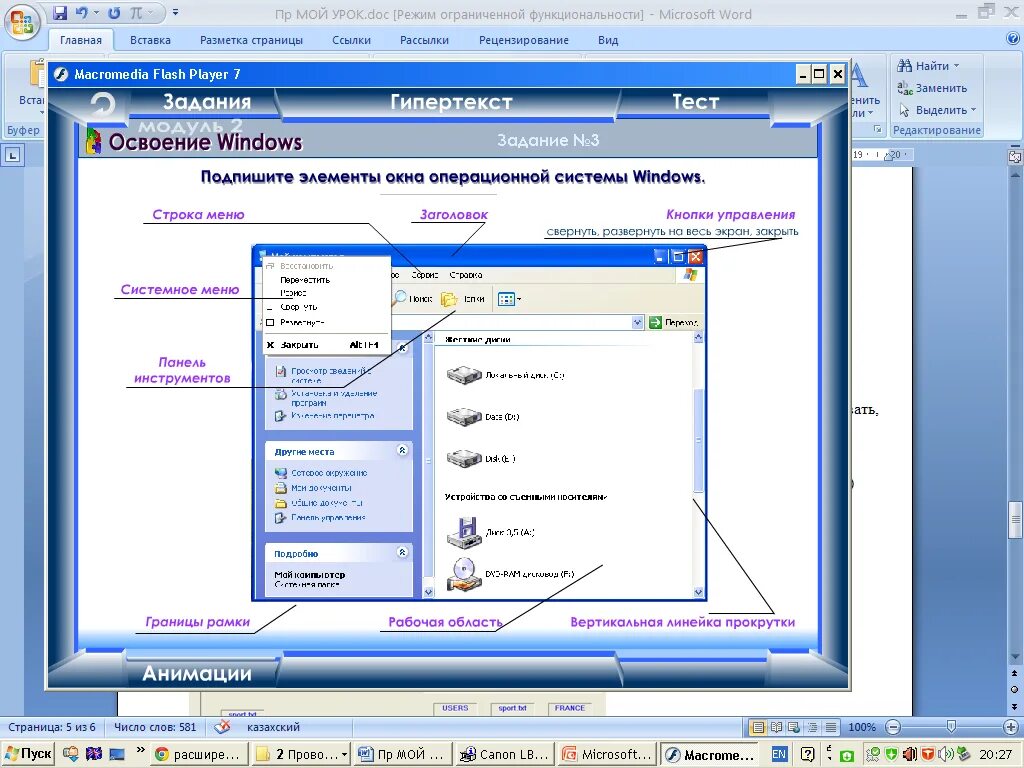Switch to Draft view
The height and width of the screenshot is (768, 1024).
(831, 727)
